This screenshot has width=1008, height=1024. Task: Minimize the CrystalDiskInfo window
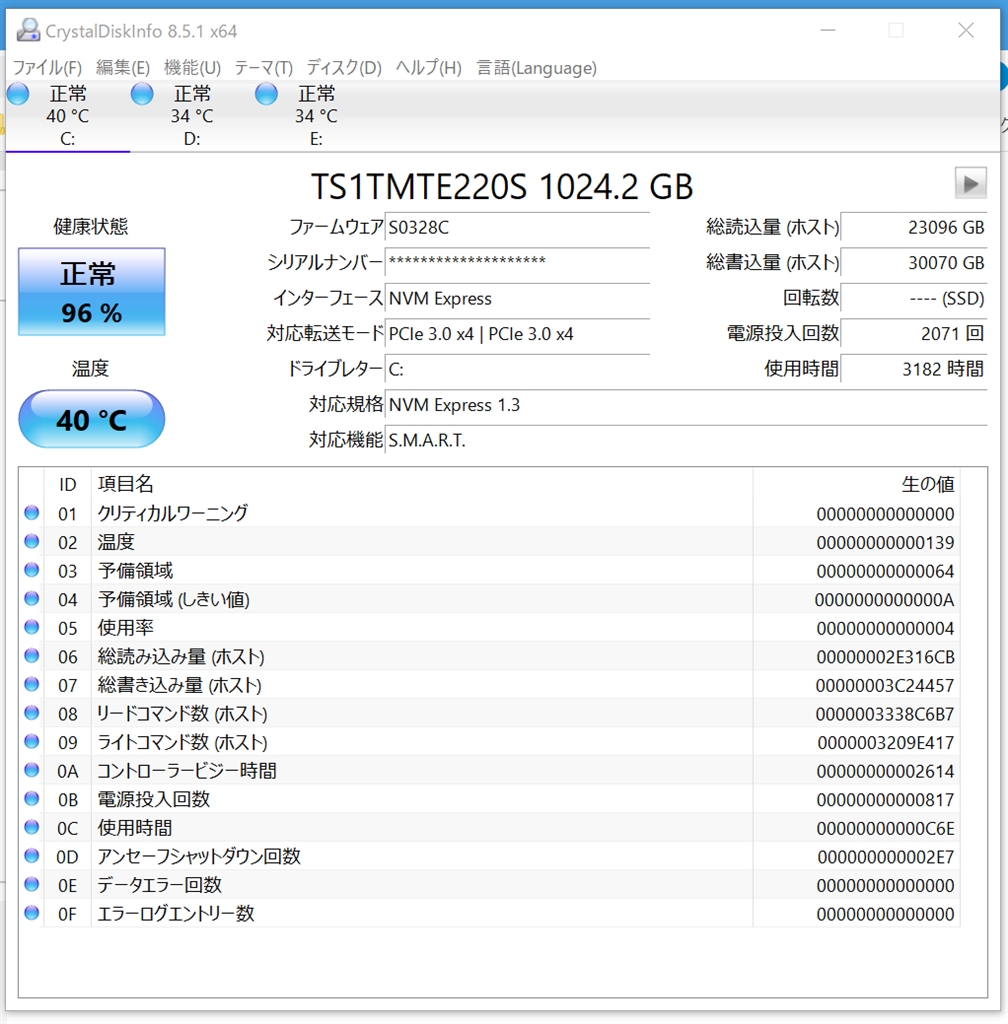click(828, 30)
